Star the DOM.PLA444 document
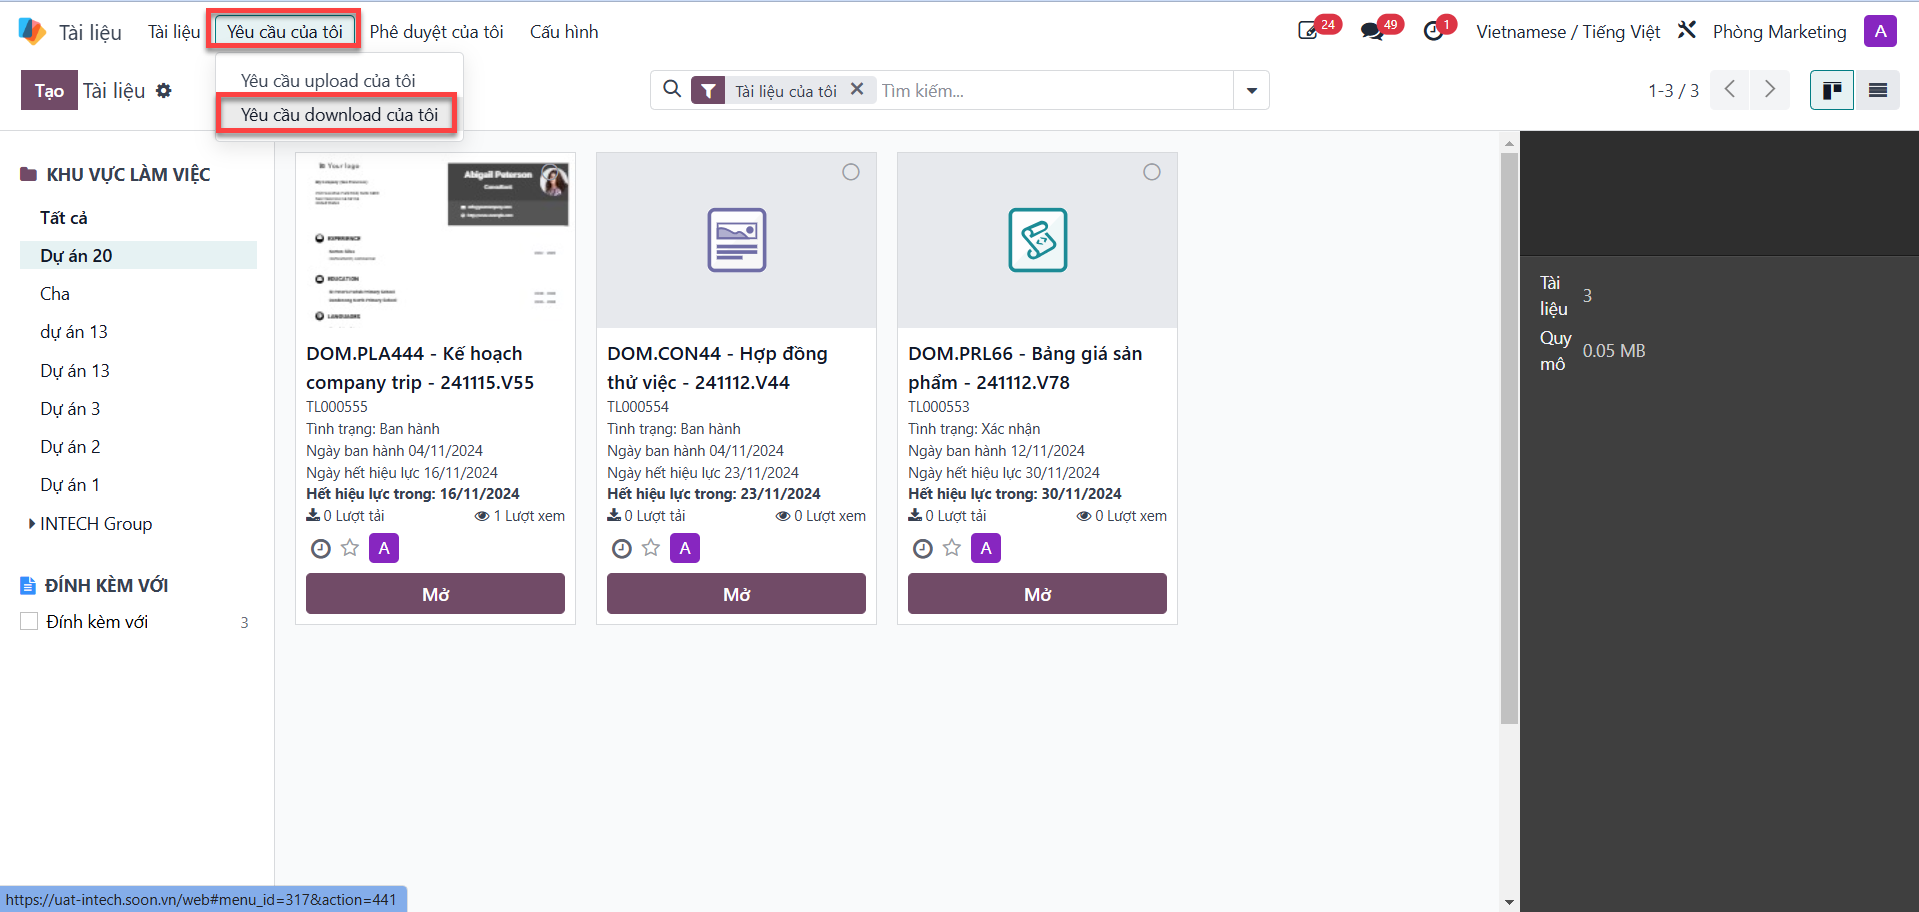Image resolution: width=1919 pixels, height=912 pixels. [x=350, y=548]
